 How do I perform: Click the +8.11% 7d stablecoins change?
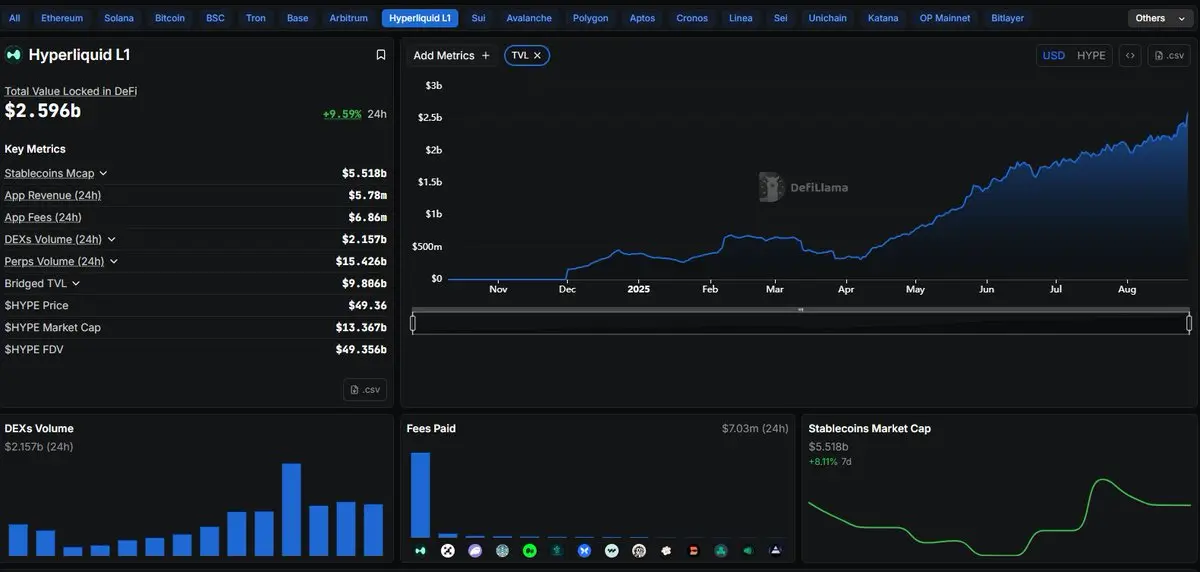point(831,462)
